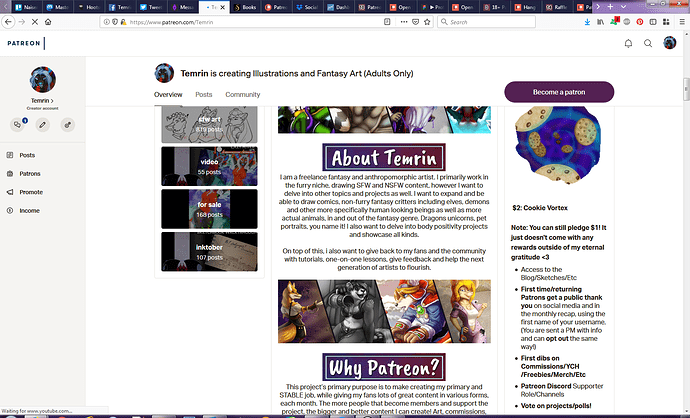Screen dimensions: 690x418
Task: Stop loading the page
Action: pos(35,22)
